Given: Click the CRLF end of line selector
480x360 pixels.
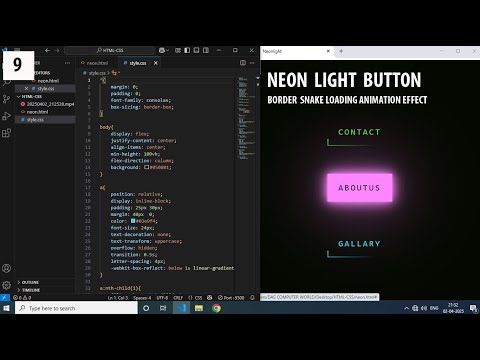Looking at the screenshot, I should (178, 298).
